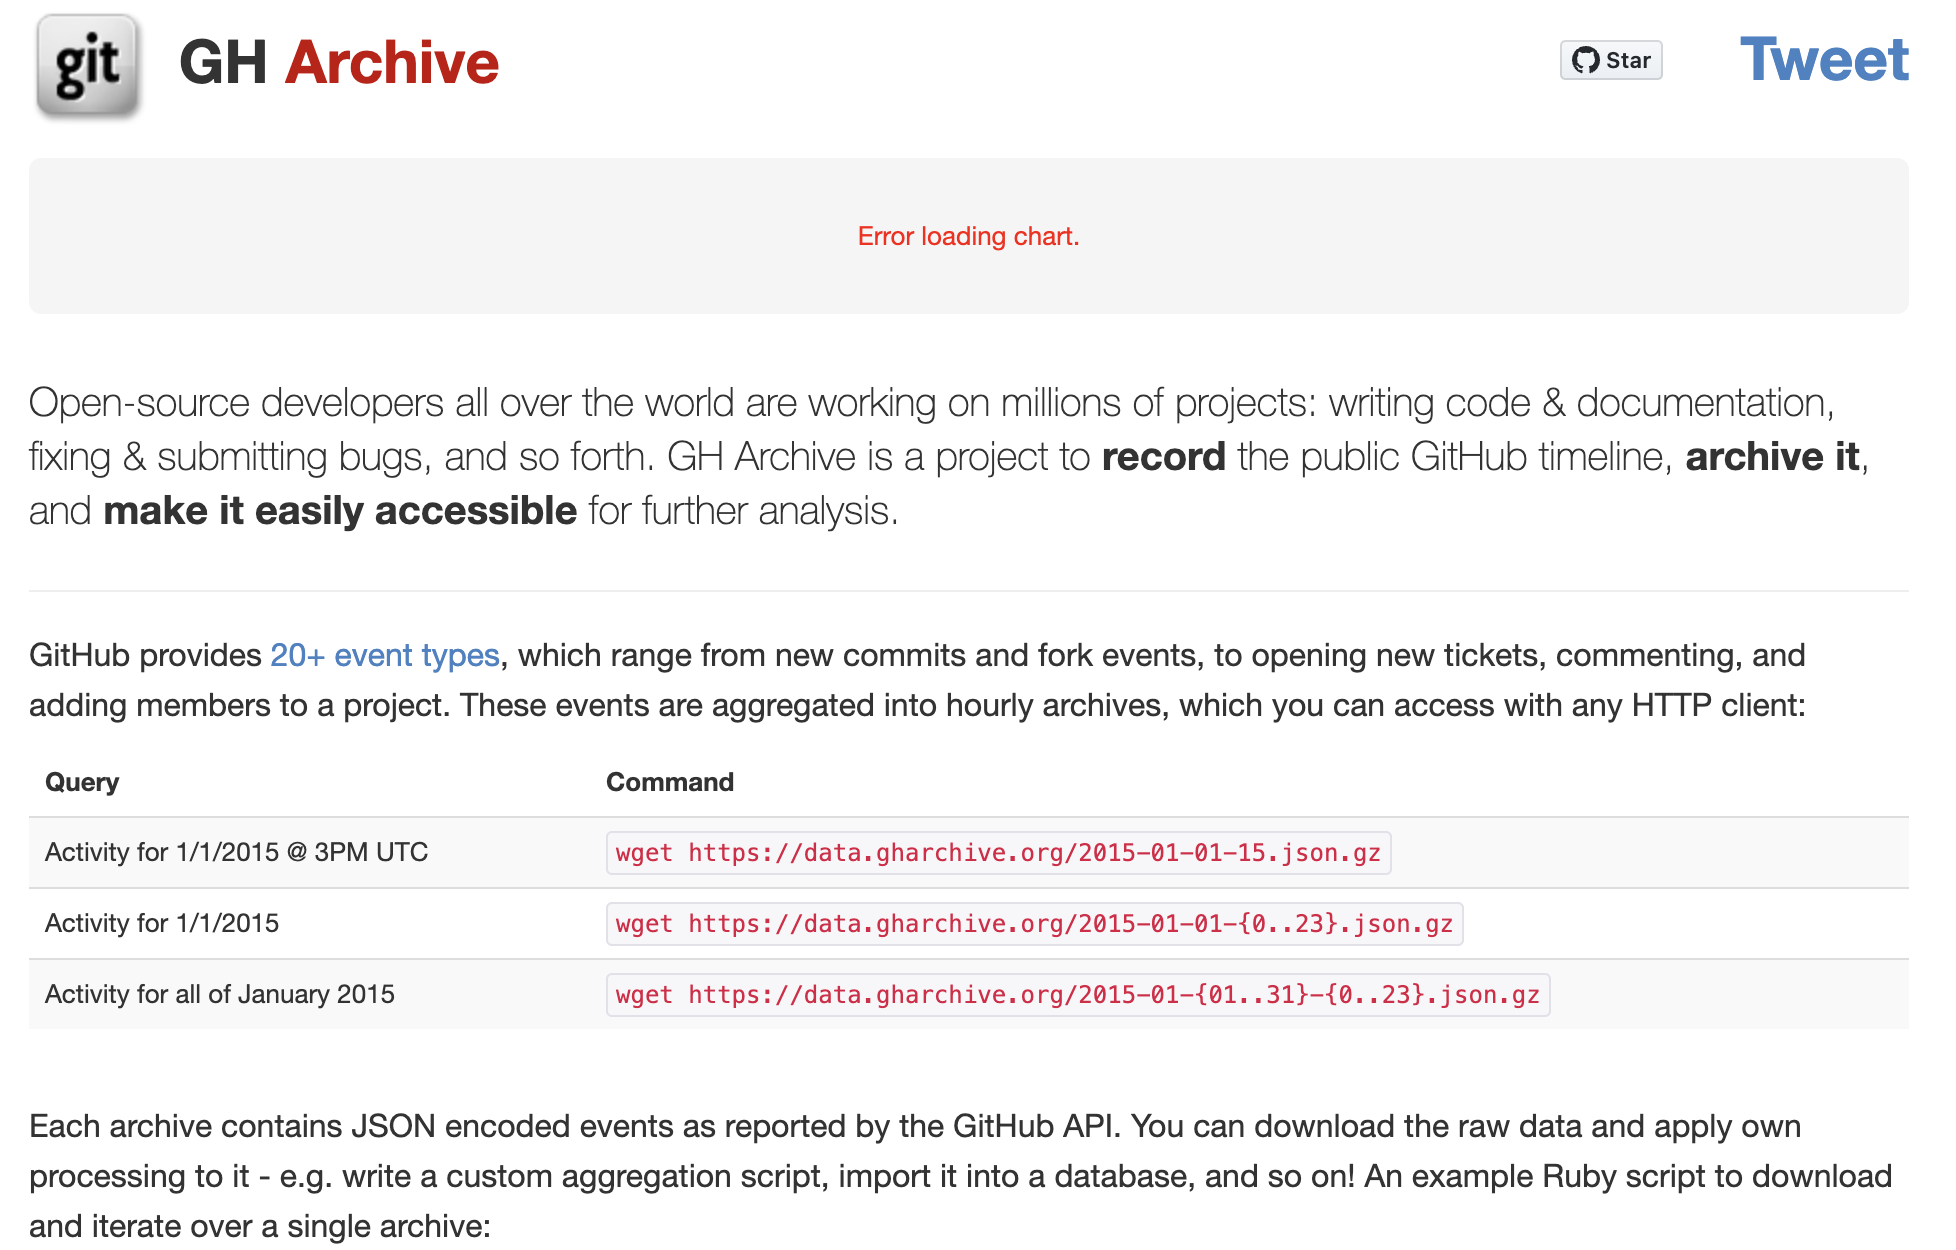
Task: Click the git logo icon
Action: click(x=87, y=66)
